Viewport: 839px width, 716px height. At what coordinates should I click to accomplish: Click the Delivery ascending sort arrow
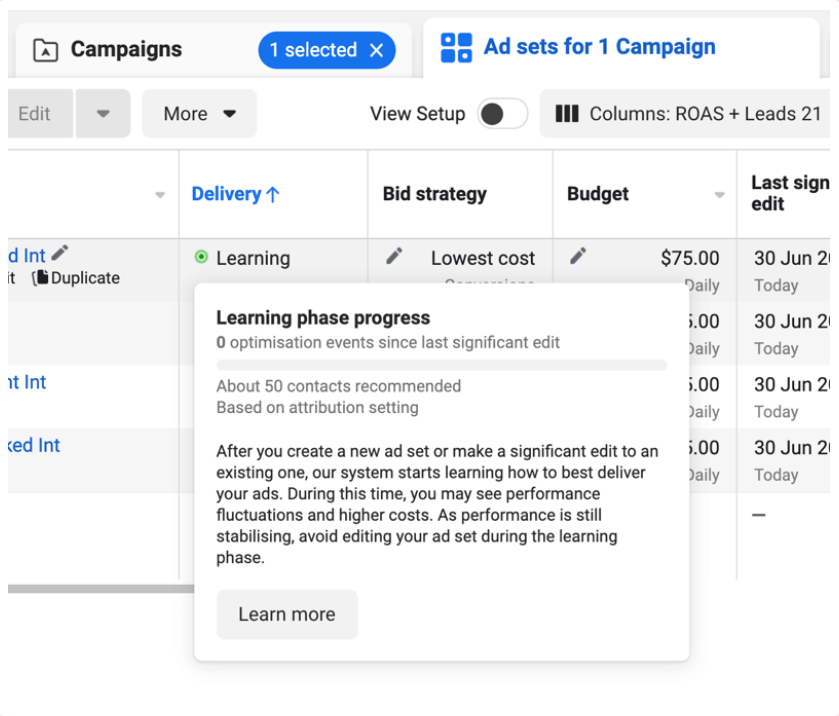pos(273,194)
